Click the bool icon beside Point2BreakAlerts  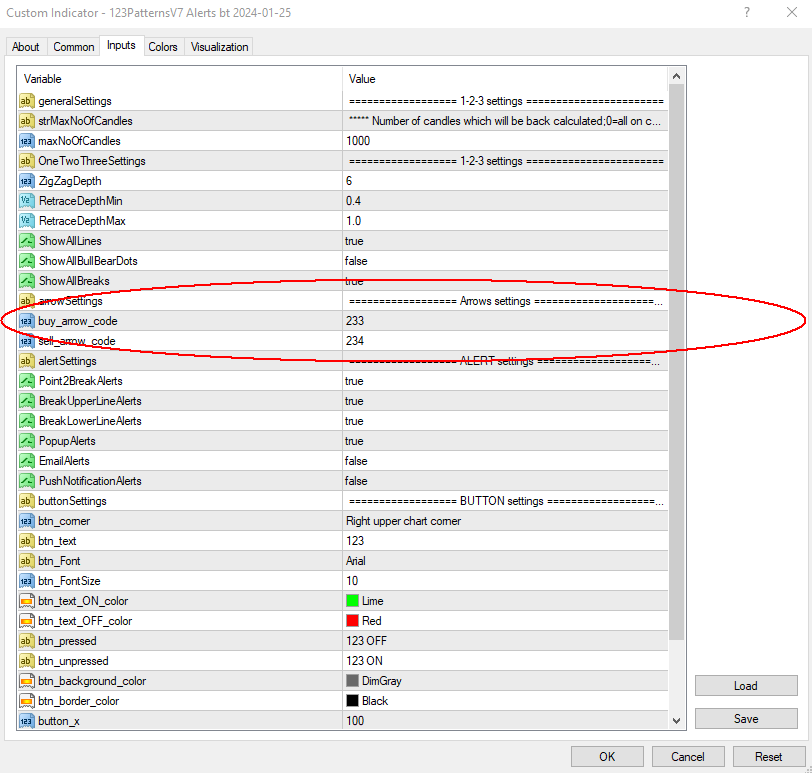tap(26, 381)
